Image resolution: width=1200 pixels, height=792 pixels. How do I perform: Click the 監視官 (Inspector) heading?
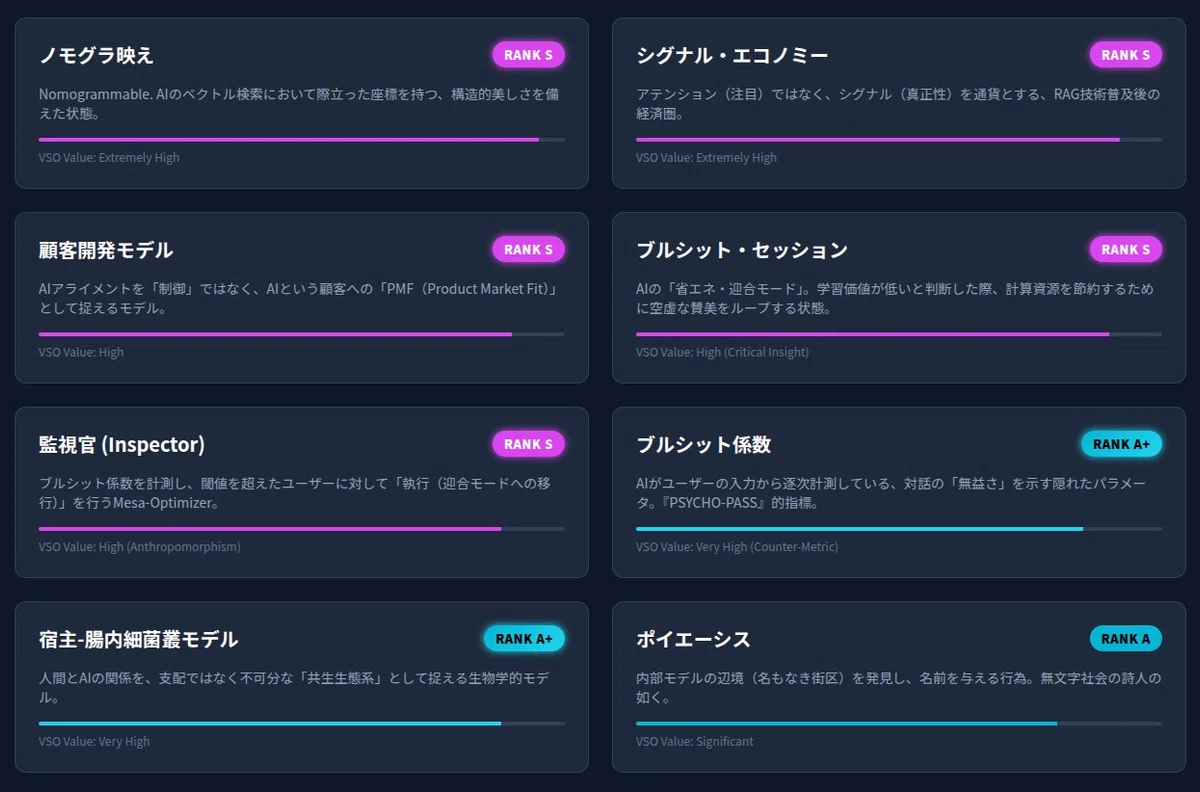click(122, 444)
